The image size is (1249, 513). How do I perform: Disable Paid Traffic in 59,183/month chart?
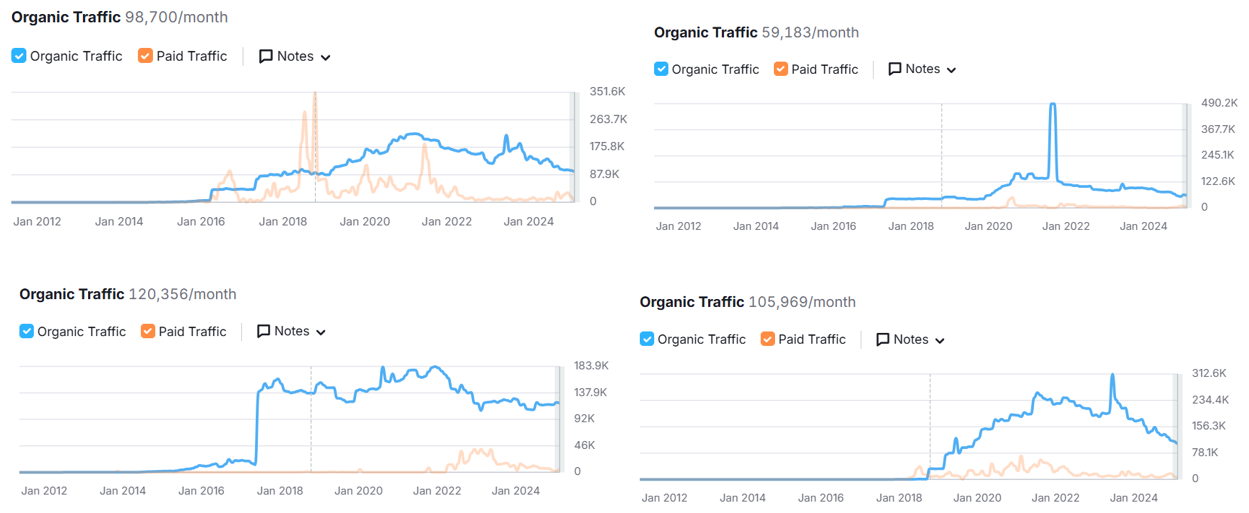[781, 69]
